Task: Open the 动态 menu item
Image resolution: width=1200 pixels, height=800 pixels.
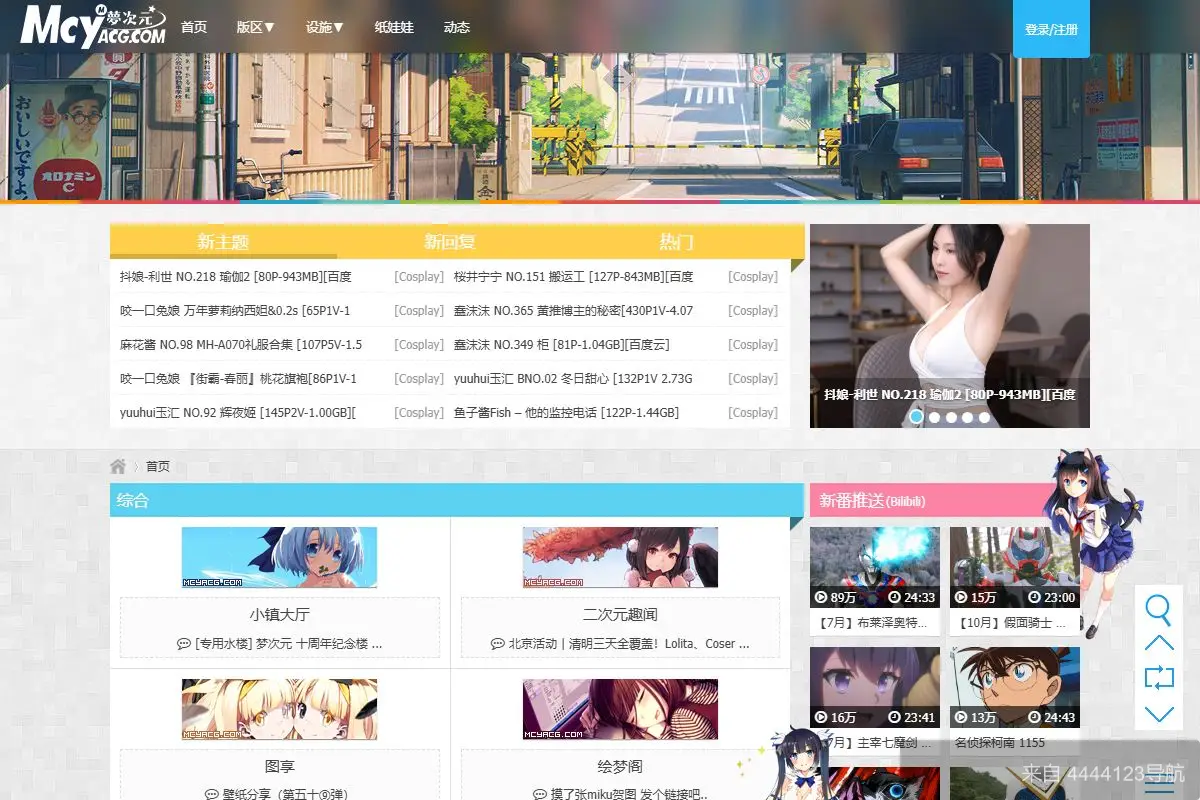Action: (x=457, y=27)
